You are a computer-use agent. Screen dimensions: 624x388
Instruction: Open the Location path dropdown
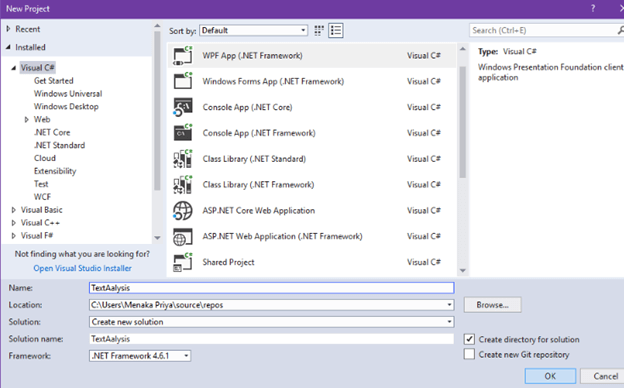click(449, 305)
